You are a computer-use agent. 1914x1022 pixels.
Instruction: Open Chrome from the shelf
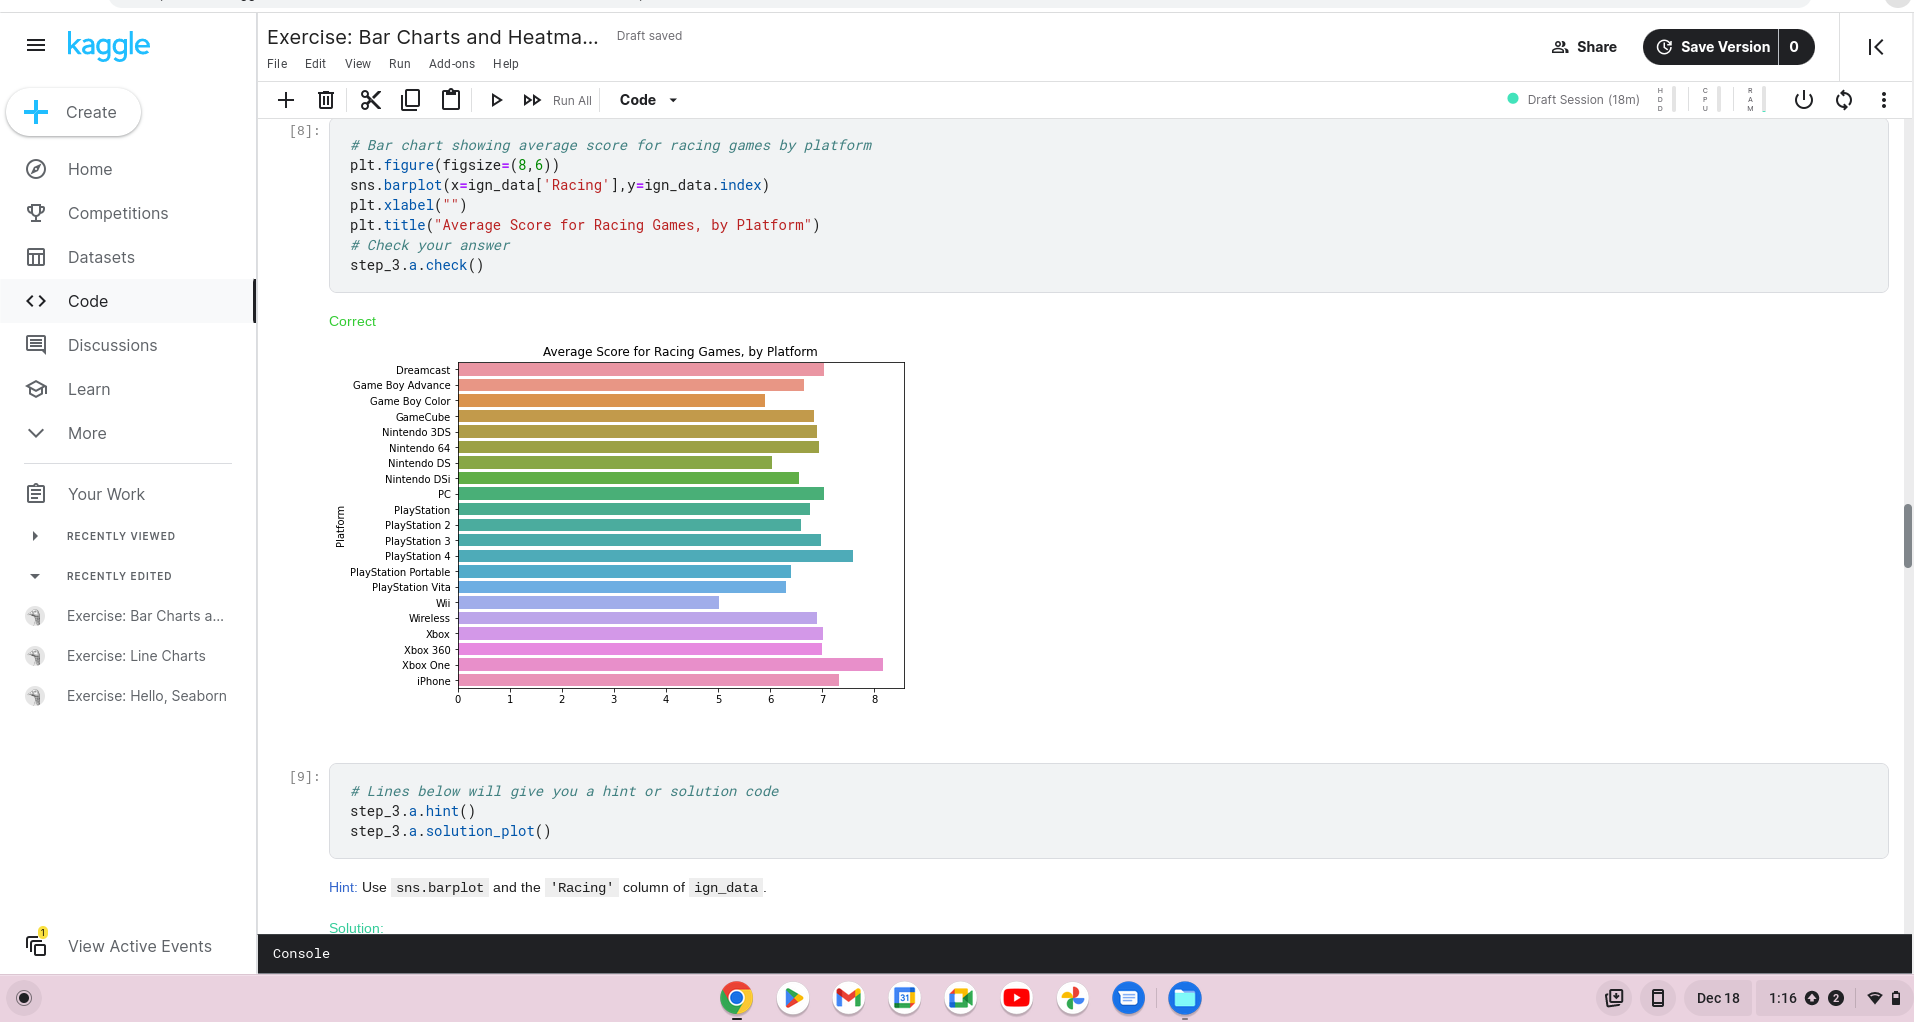[737, 998]
